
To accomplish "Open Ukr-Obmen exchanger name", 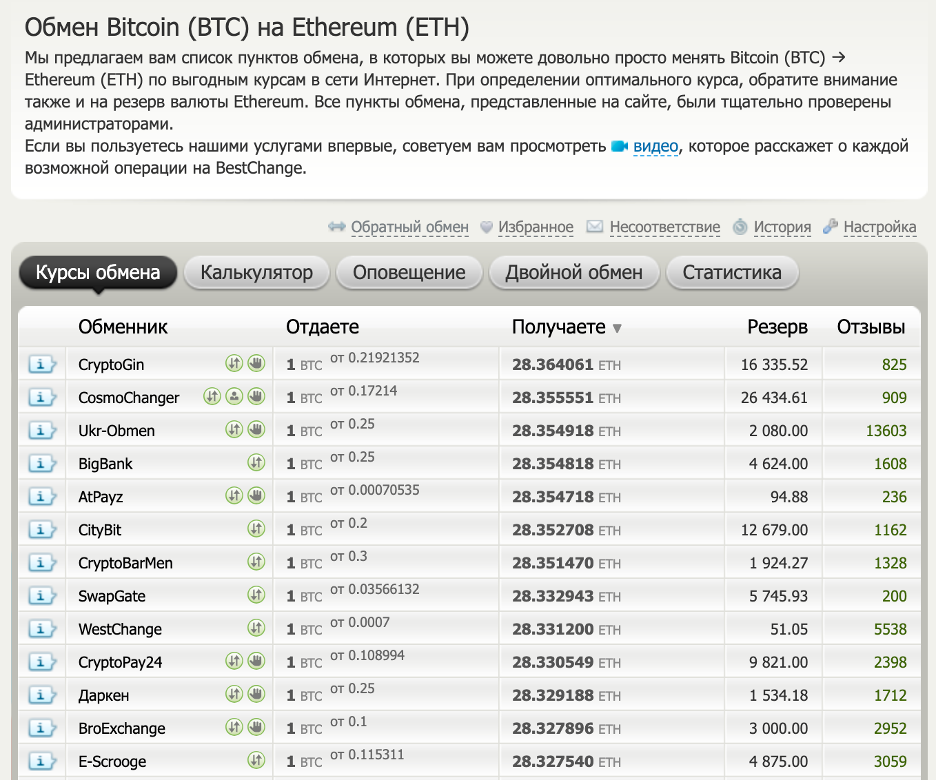I will pos(116,431).
